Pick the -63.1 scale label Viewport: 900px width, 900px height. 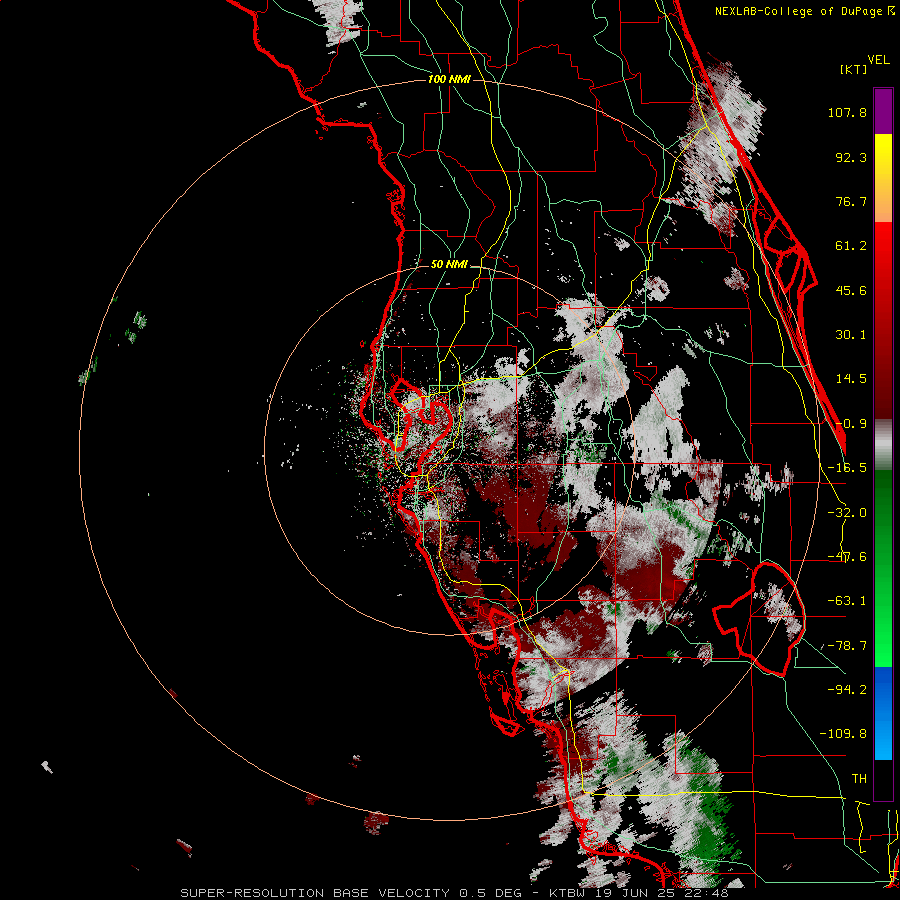(847, 601)
